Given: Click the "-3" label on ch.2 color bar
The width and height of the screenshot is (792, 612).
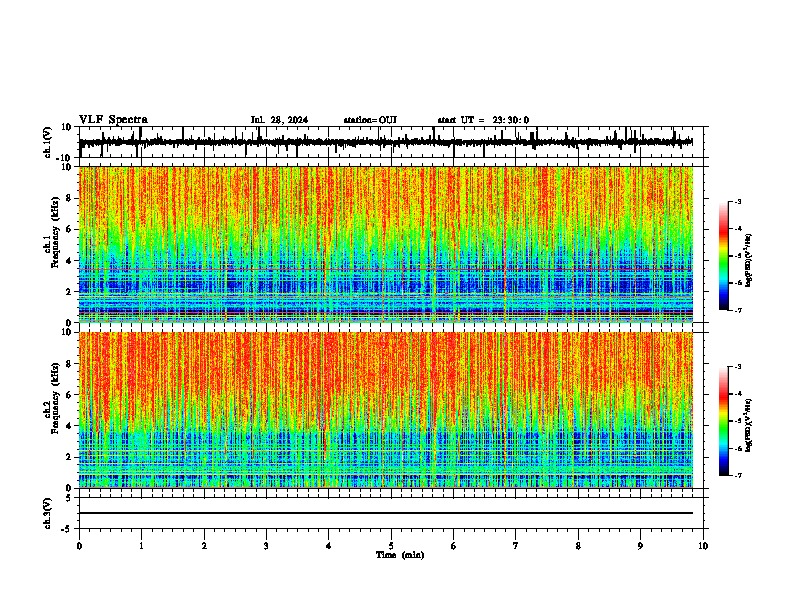Looking at the screenshot, I should click(738, 367).
